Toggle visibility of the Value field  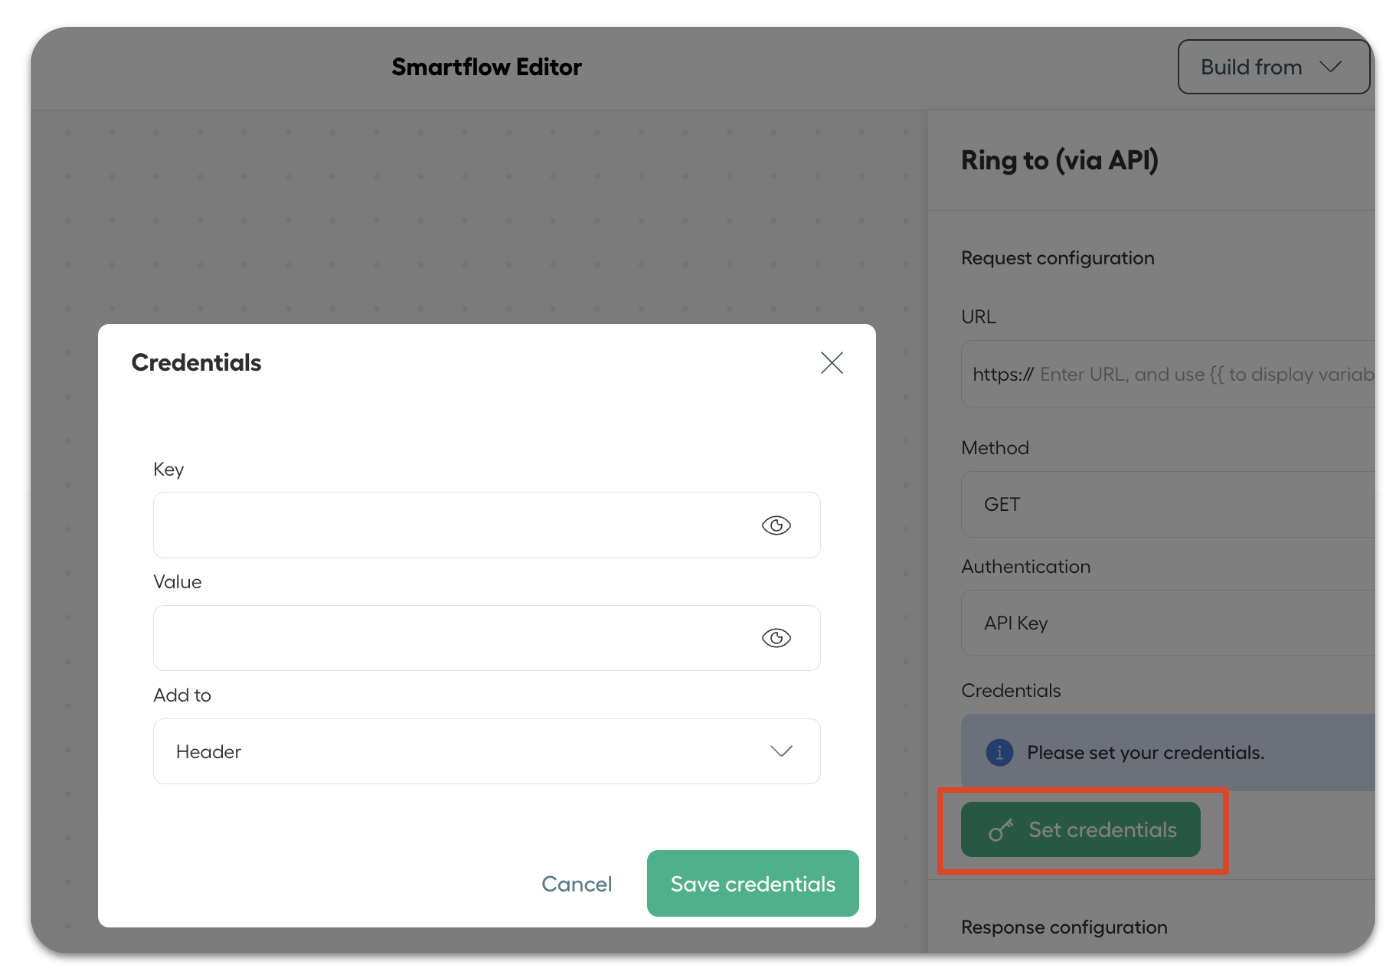[x=776, y=638]
